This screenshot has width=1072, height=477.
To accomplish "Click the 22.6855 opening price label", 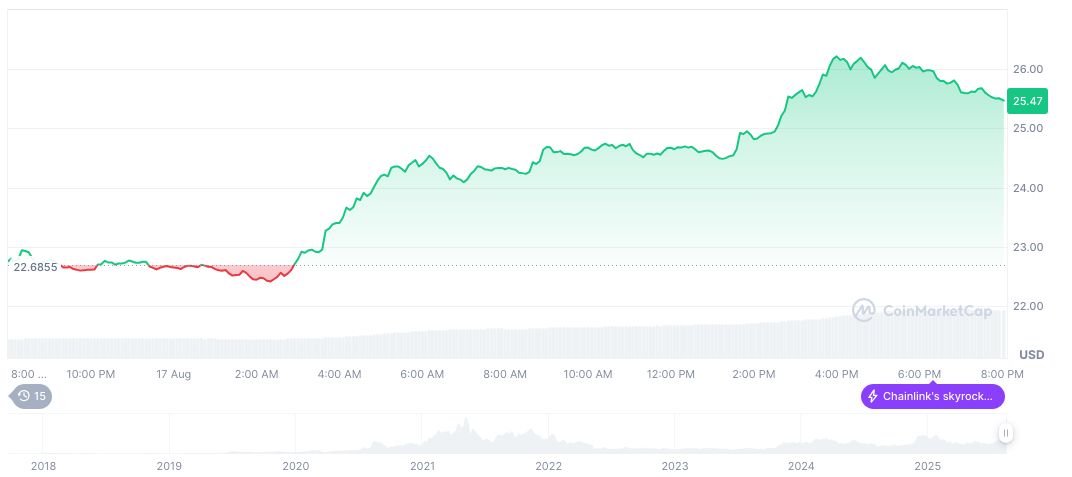I will [35, 267].
